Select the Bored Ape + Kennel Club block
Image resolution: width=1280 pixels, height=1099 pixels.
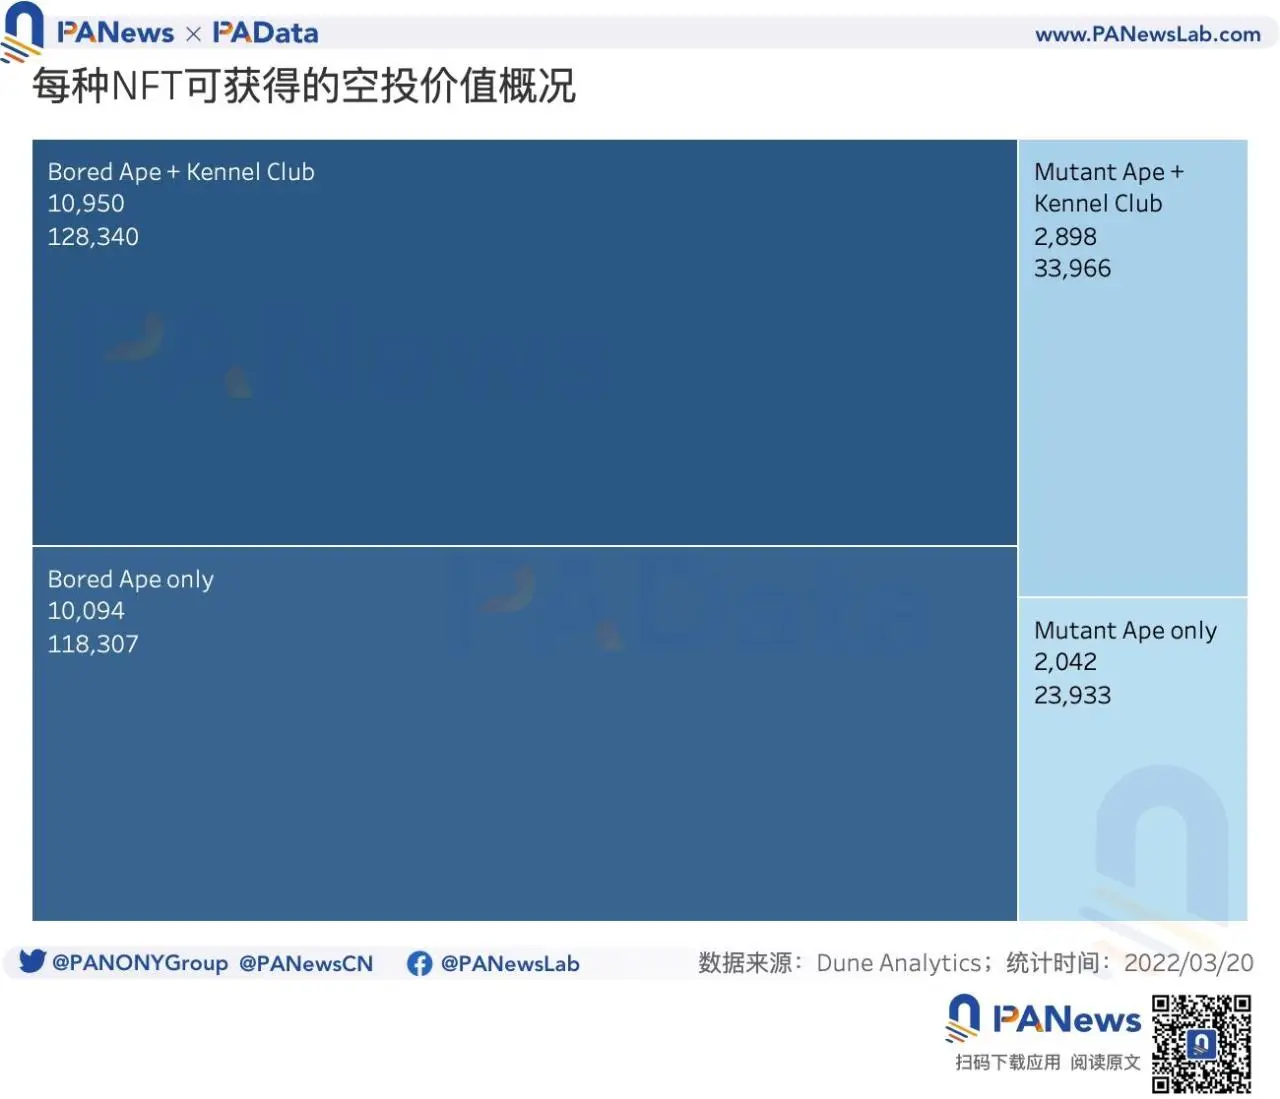pos(524,380)
